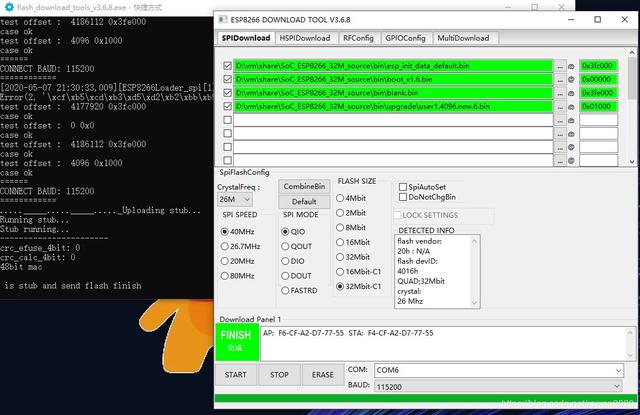
Task: Uncheck the boot_v1.6.bin row checkbox
Action: tap(228, 79)
